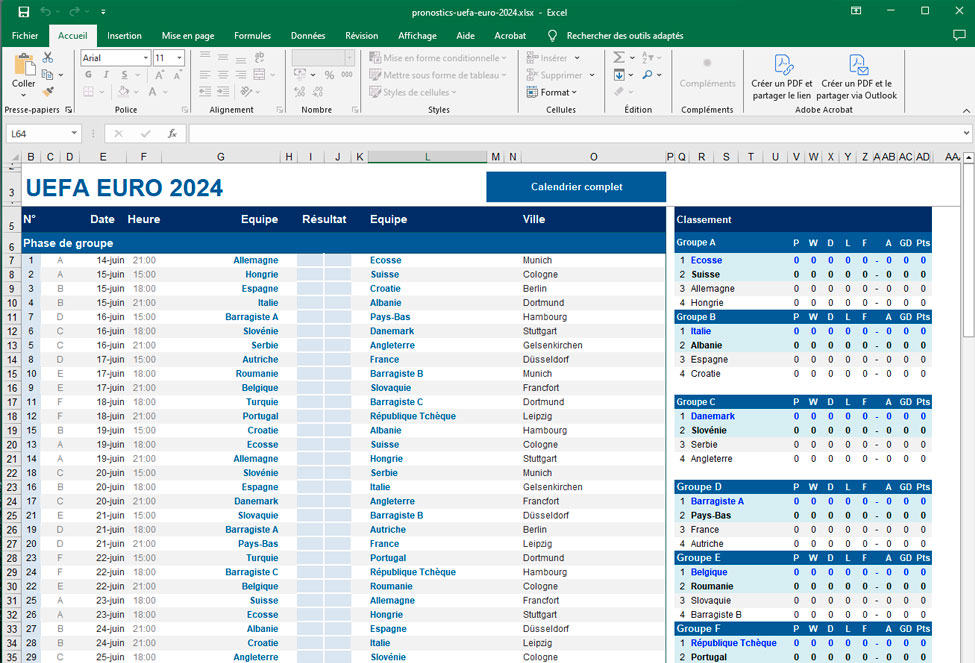Open Styles de cellules dropdown
Viewport: 975px width, 663px height.
414,92
